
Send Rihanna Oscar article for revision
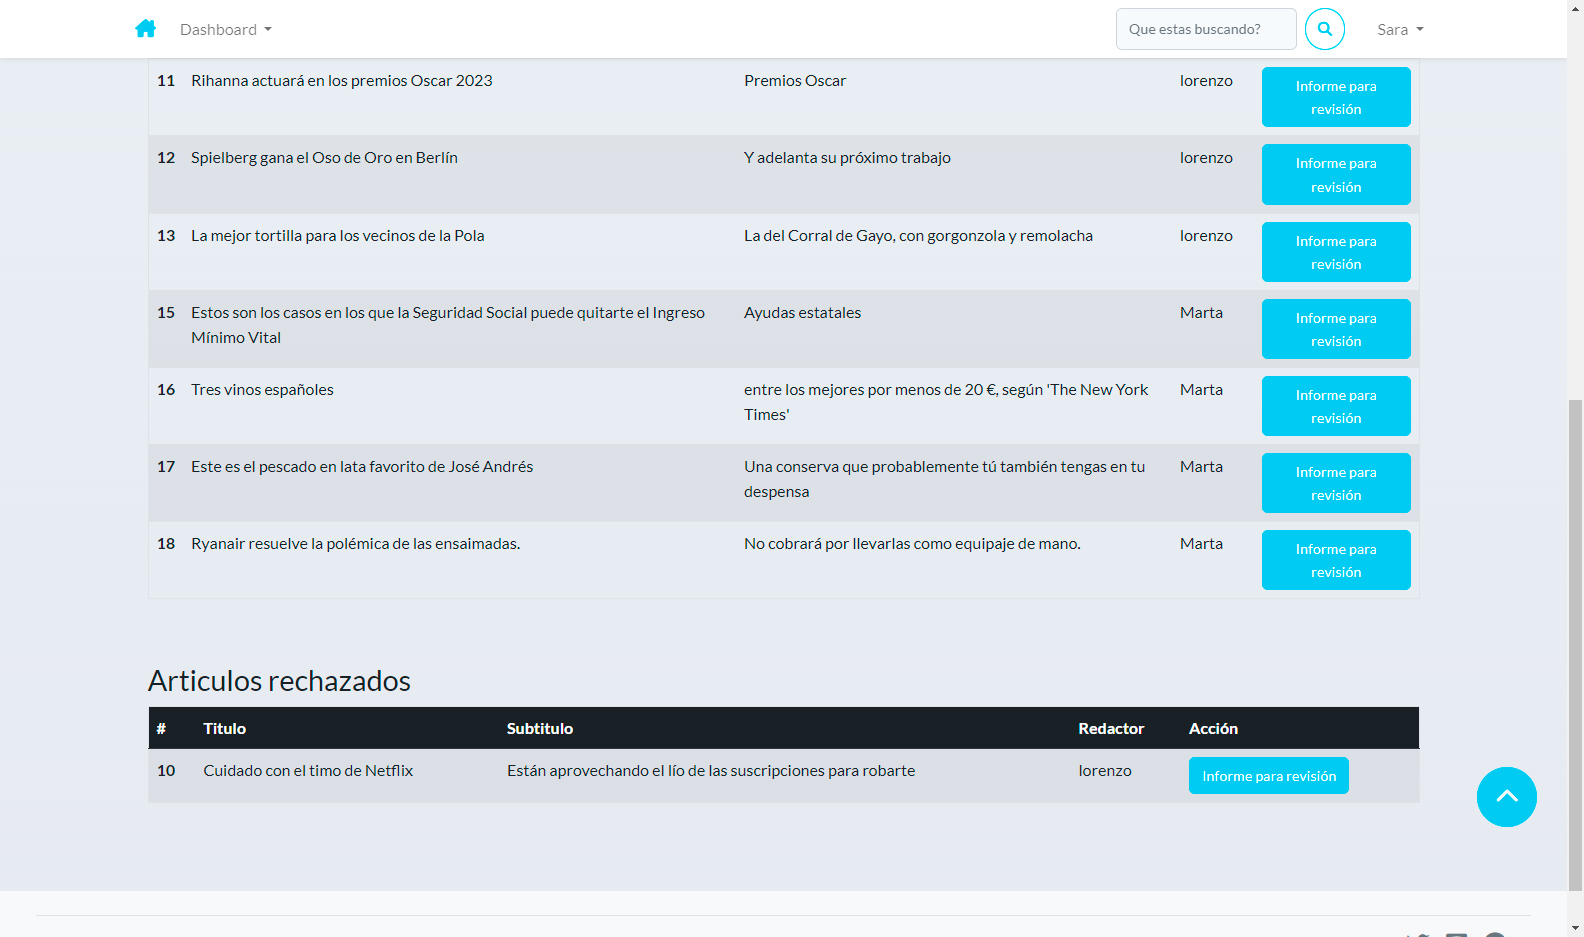click(1335, 97)
